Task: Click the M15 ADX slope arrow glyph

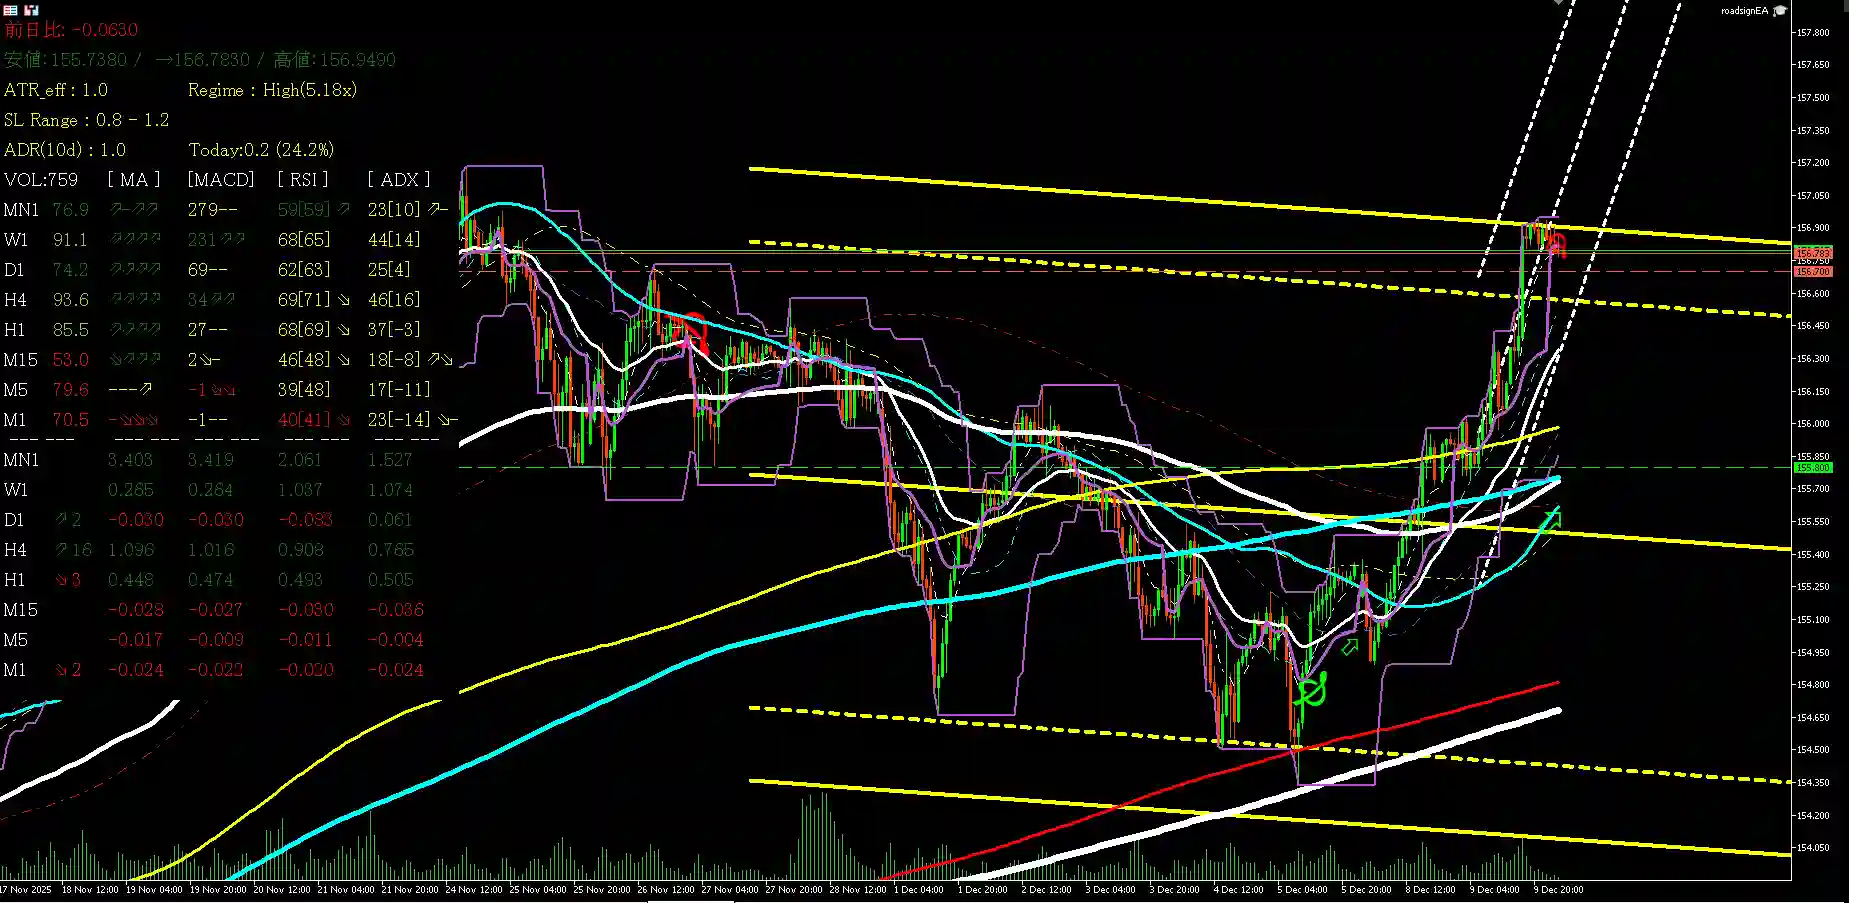Action: (438, 359)
